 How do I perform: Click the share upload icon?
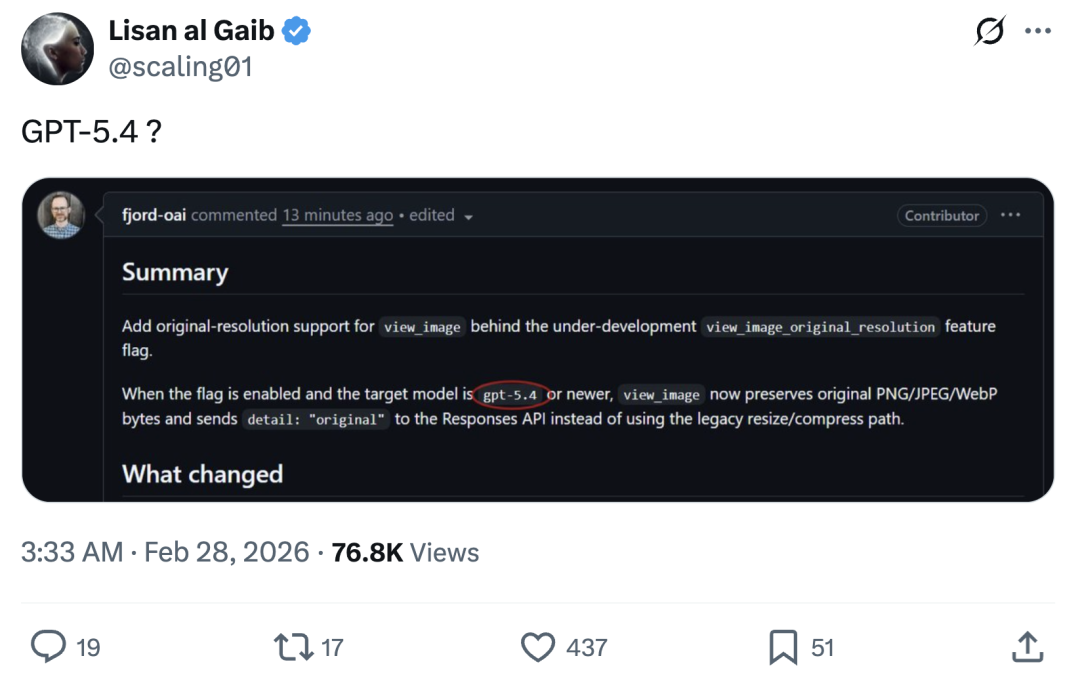click(x=1027, y=647)
